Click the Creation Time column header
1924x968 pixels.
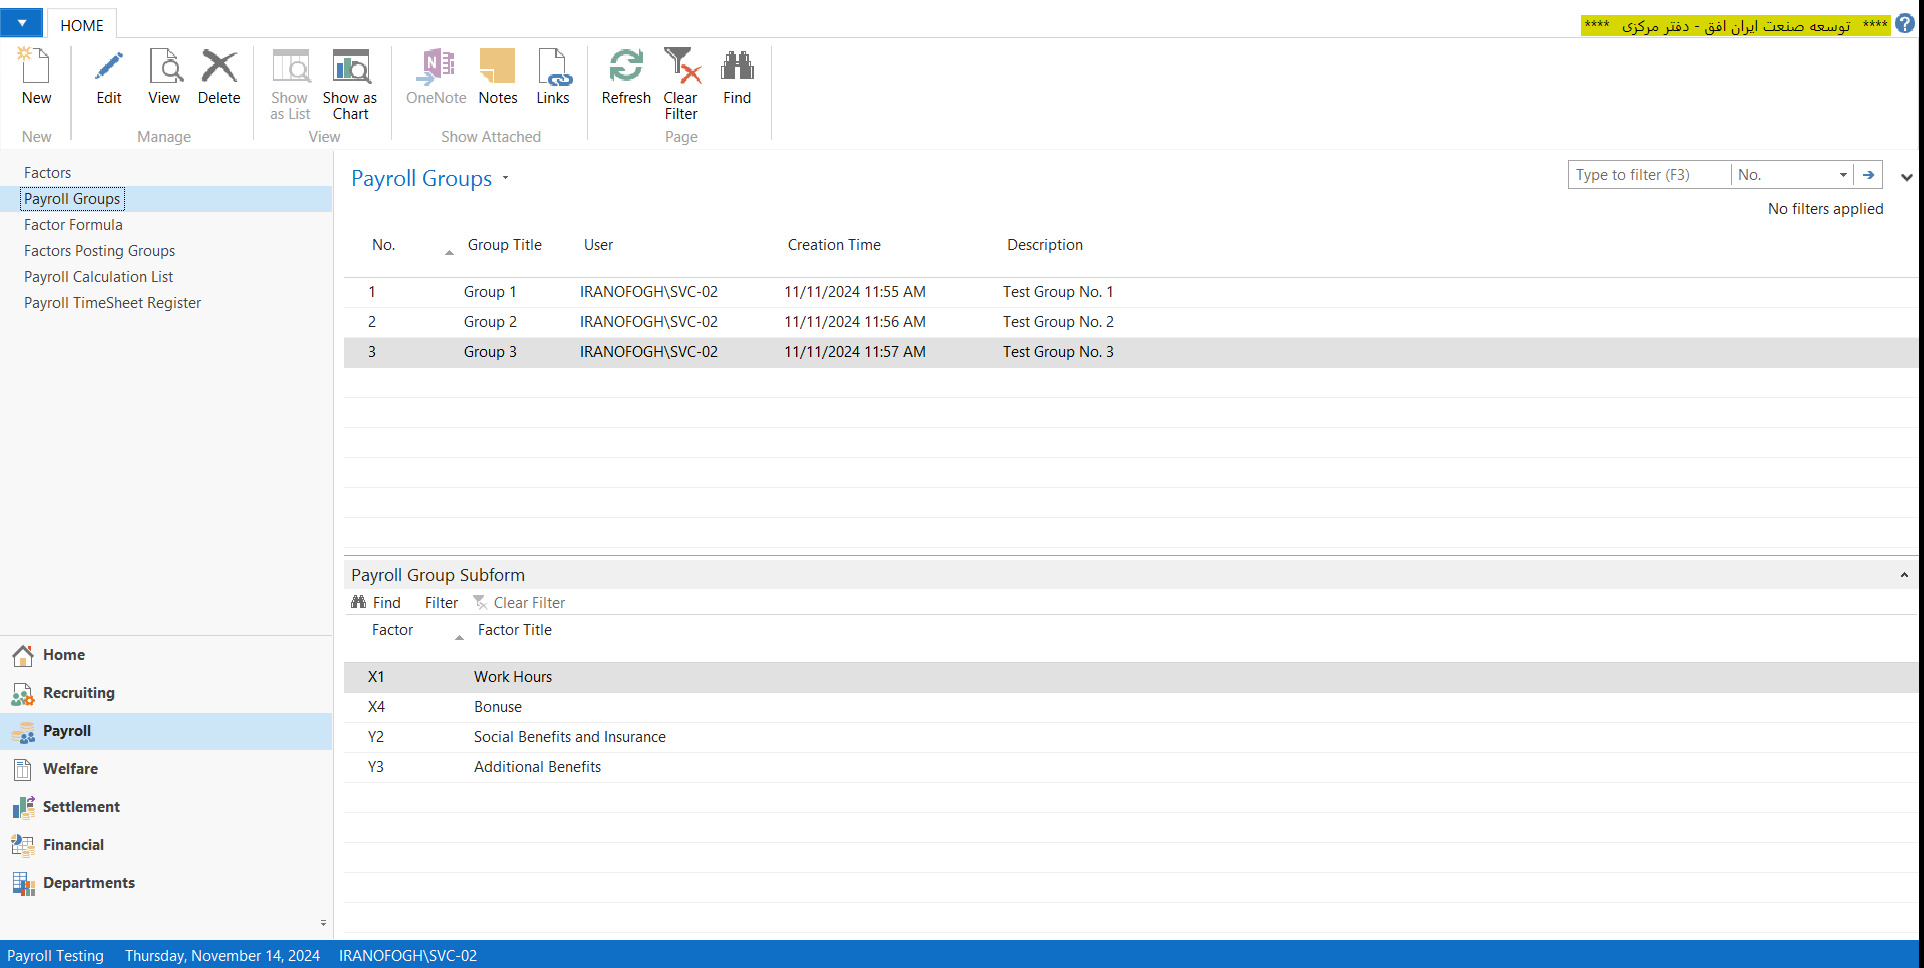[x=834, y=245]
